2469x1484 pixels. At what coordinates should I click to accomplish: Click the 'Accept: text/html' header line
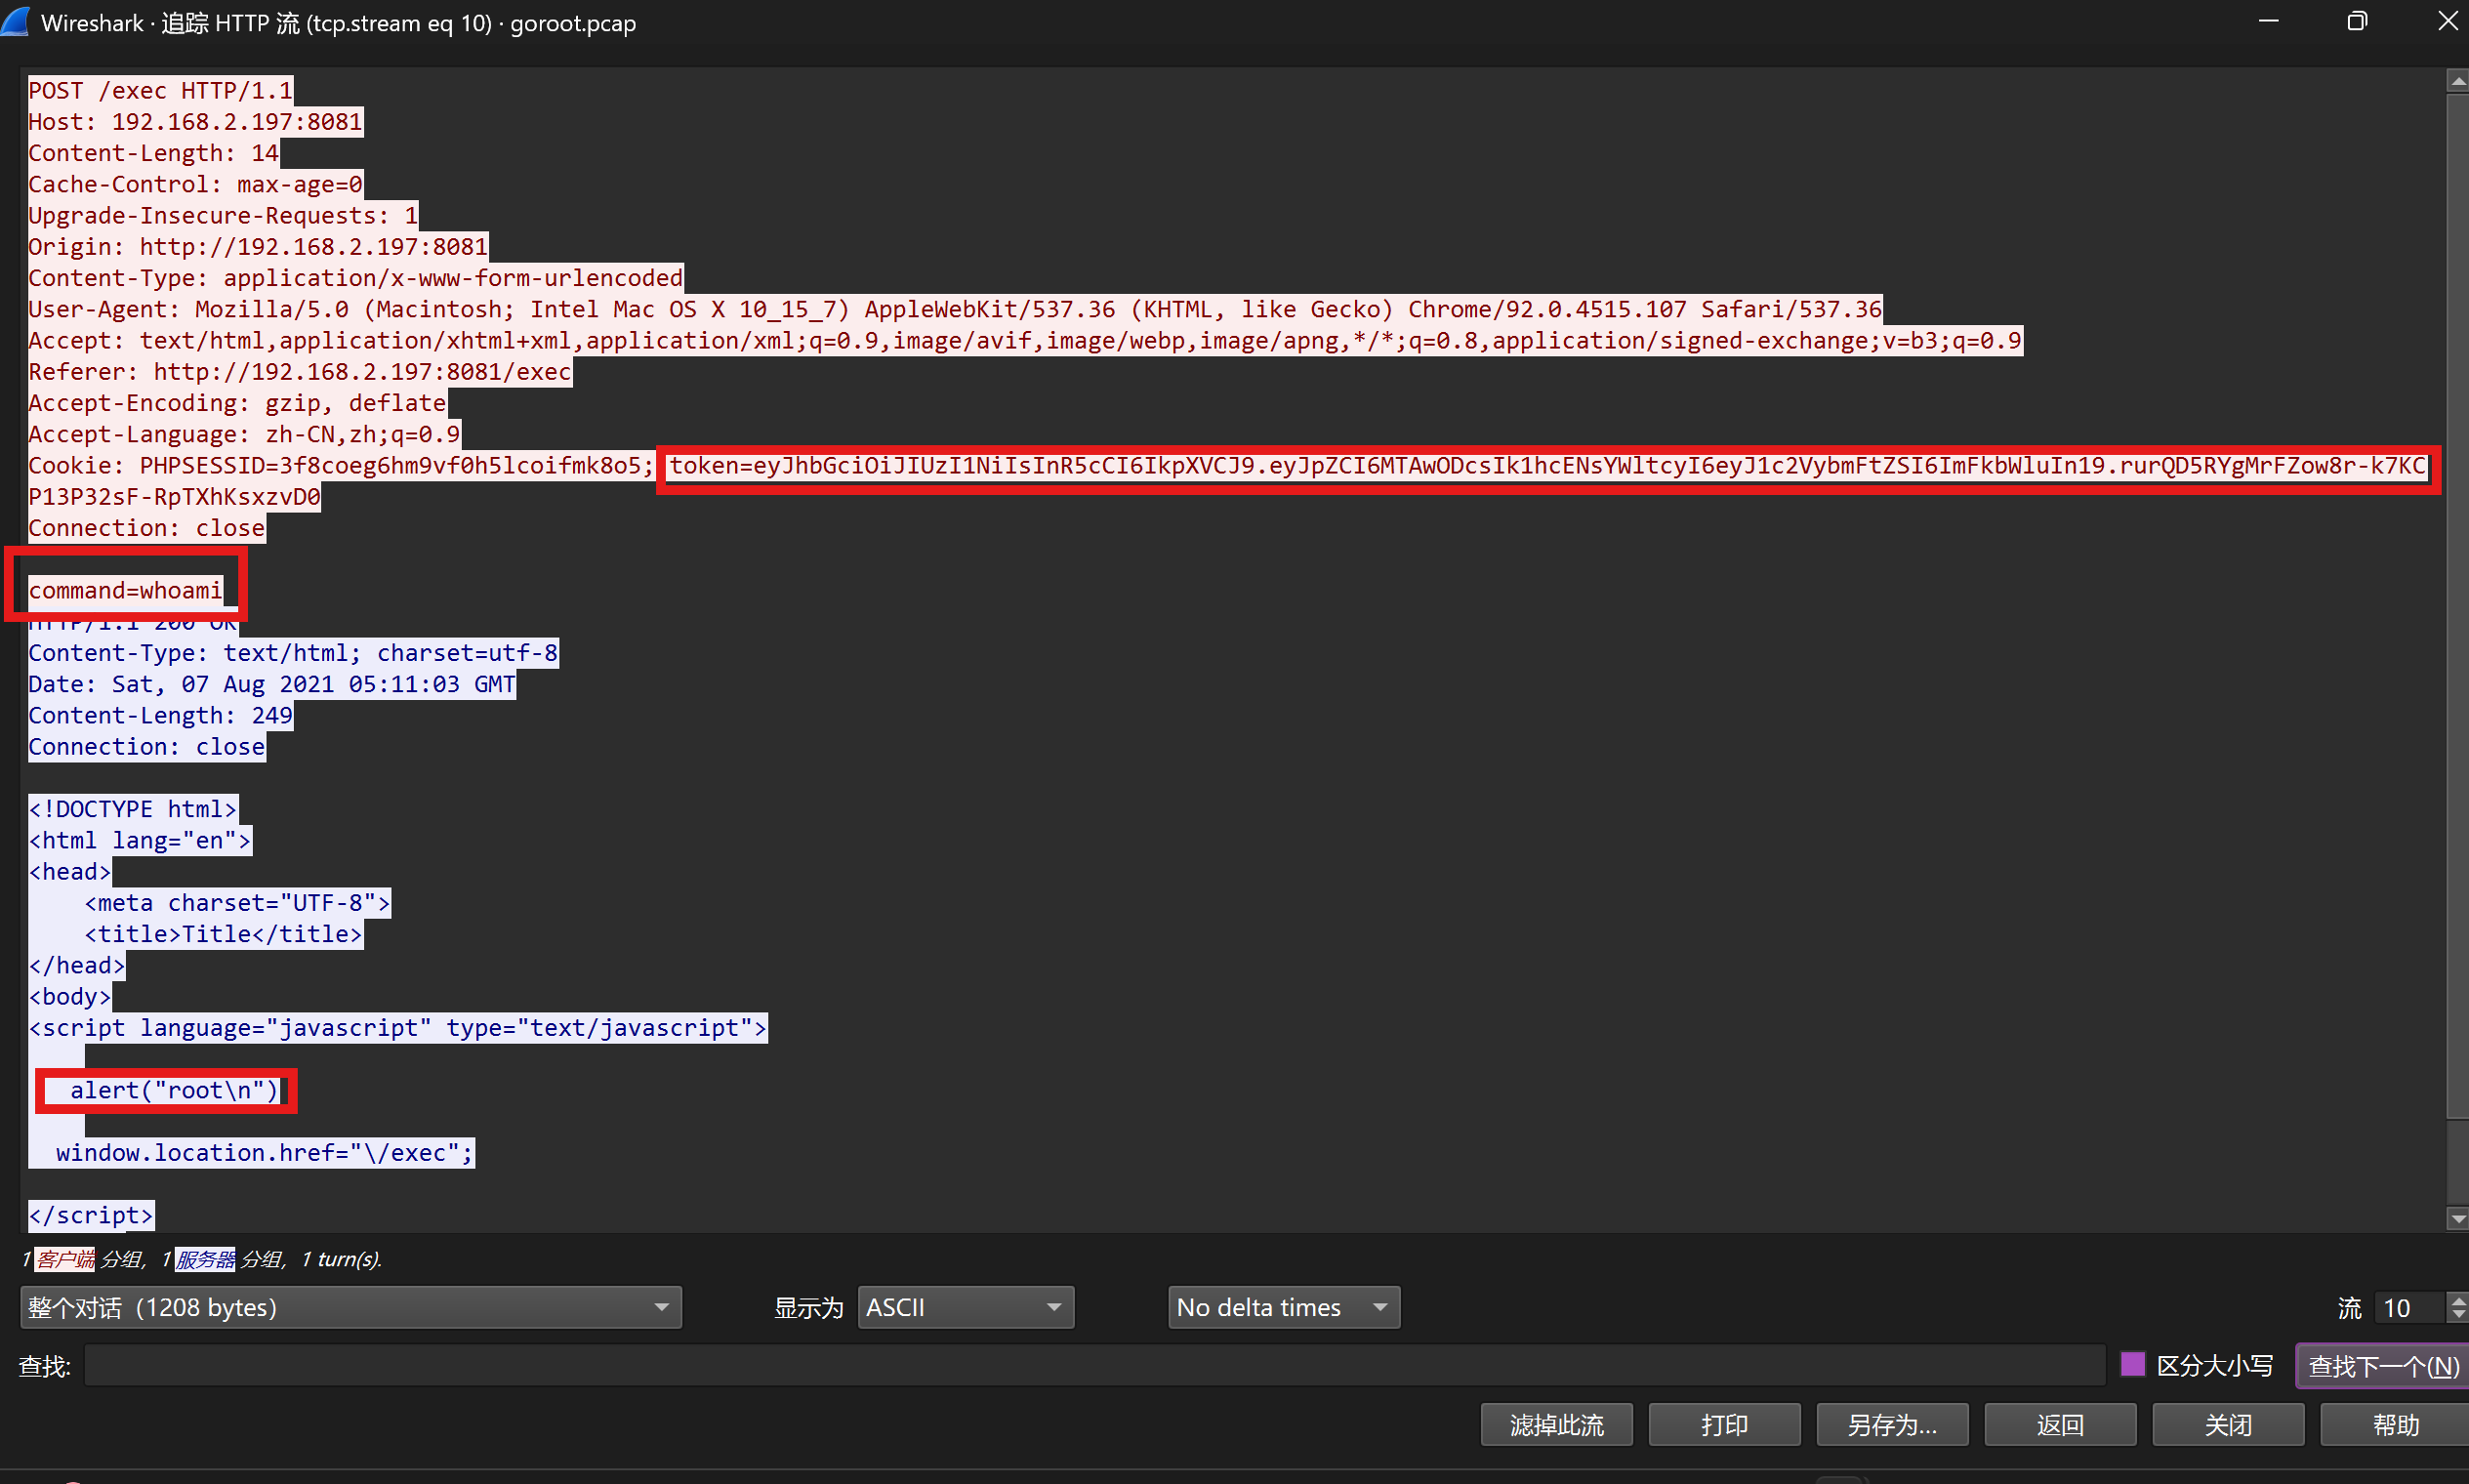tap(1025, 340)
